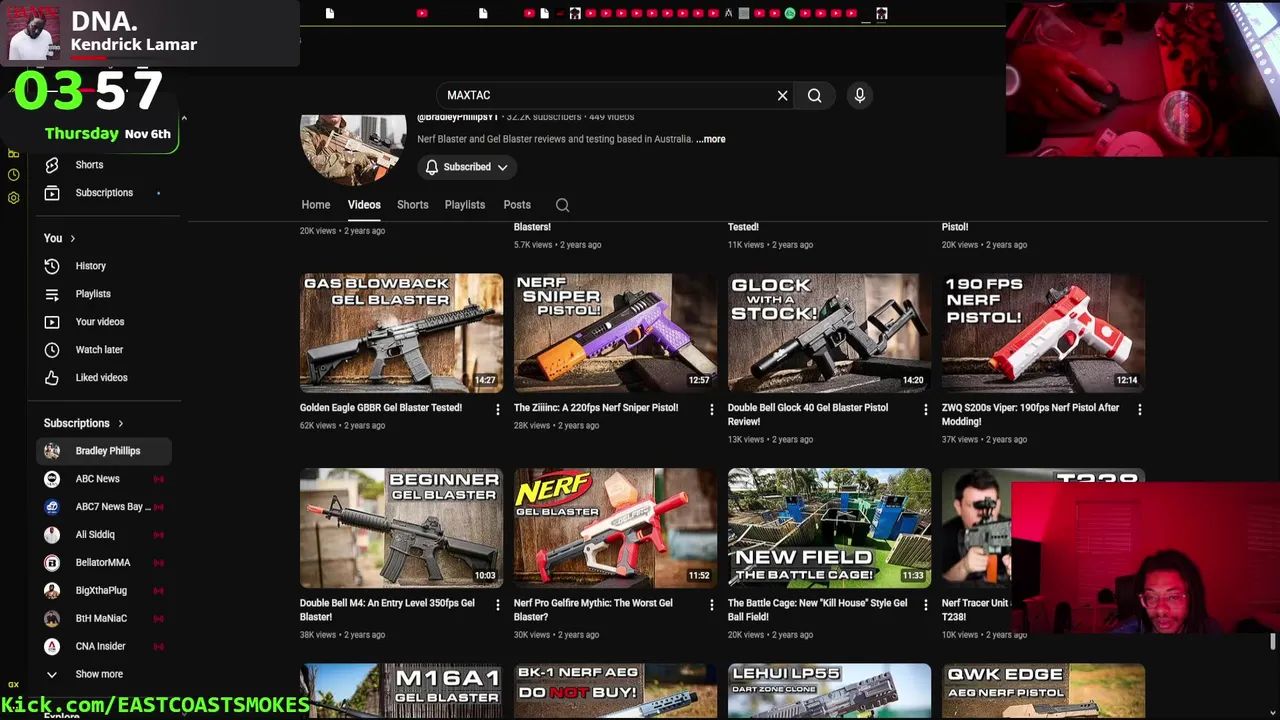The width and height of the screenshot is (1280, 720).
Task: Open ABC7 News Bay subscription
Action: [x=104, y=507]
